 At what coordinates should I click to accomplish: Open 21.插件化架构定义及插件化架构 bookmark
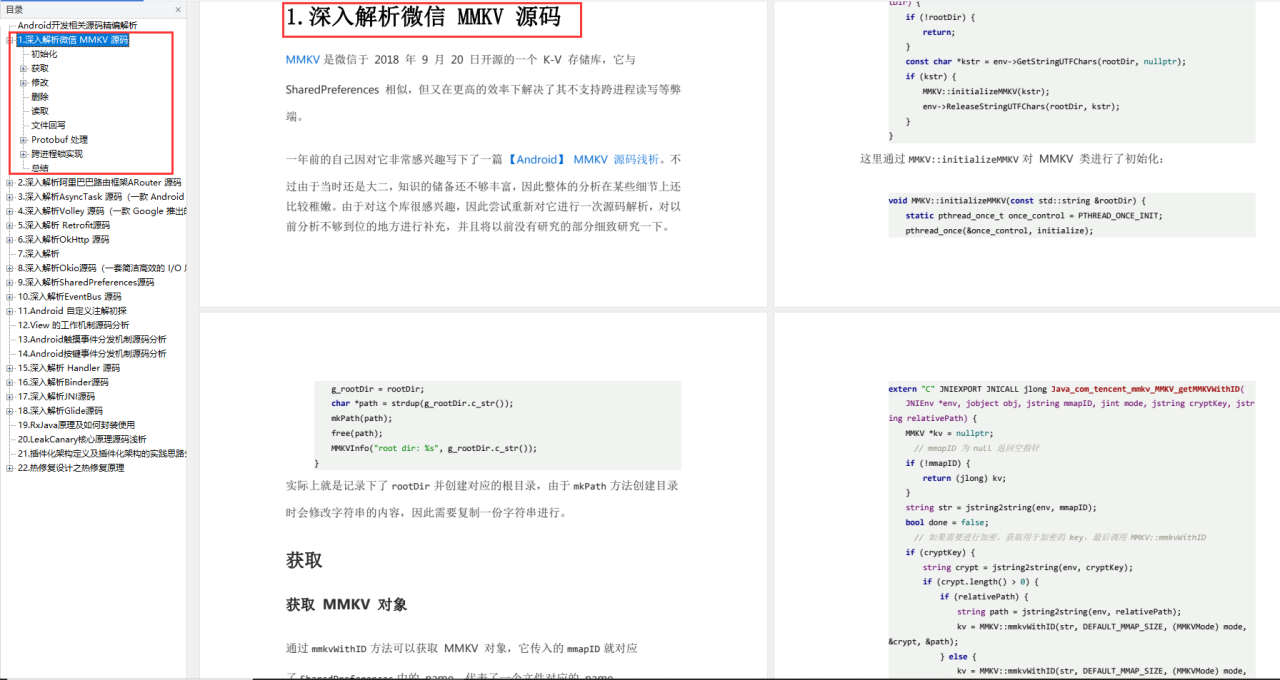pos(101,453)
